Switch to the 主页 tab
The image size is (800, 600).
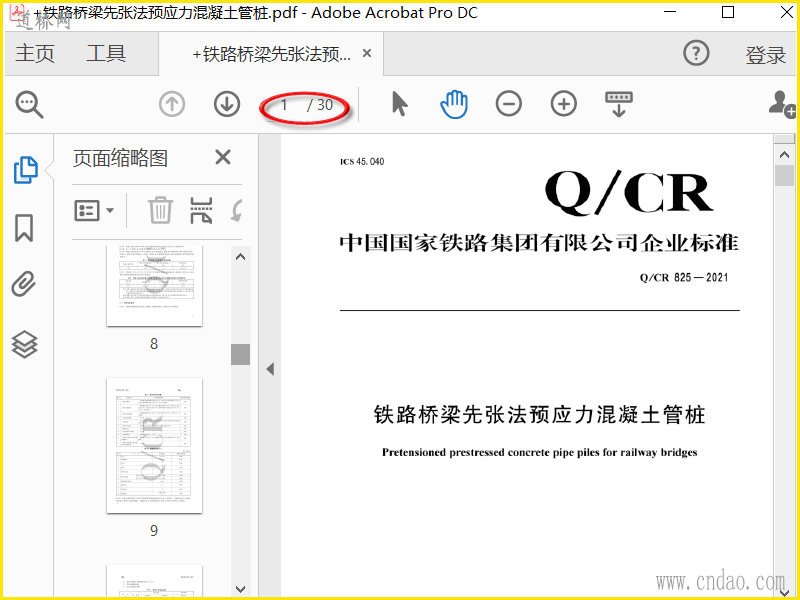[35, 54]
